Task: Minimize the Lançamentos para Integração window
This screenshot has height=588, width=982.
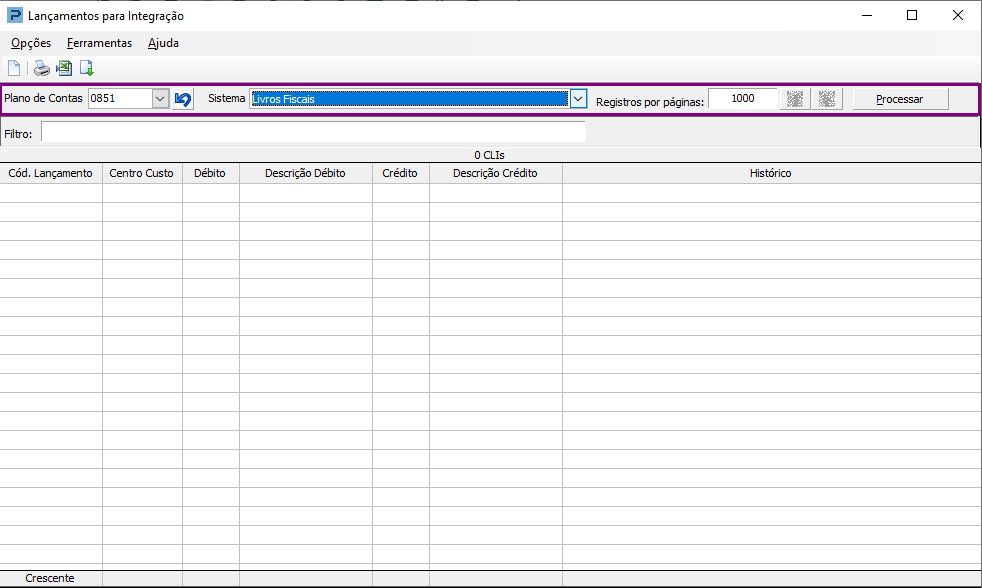Action: coord(867,15)
